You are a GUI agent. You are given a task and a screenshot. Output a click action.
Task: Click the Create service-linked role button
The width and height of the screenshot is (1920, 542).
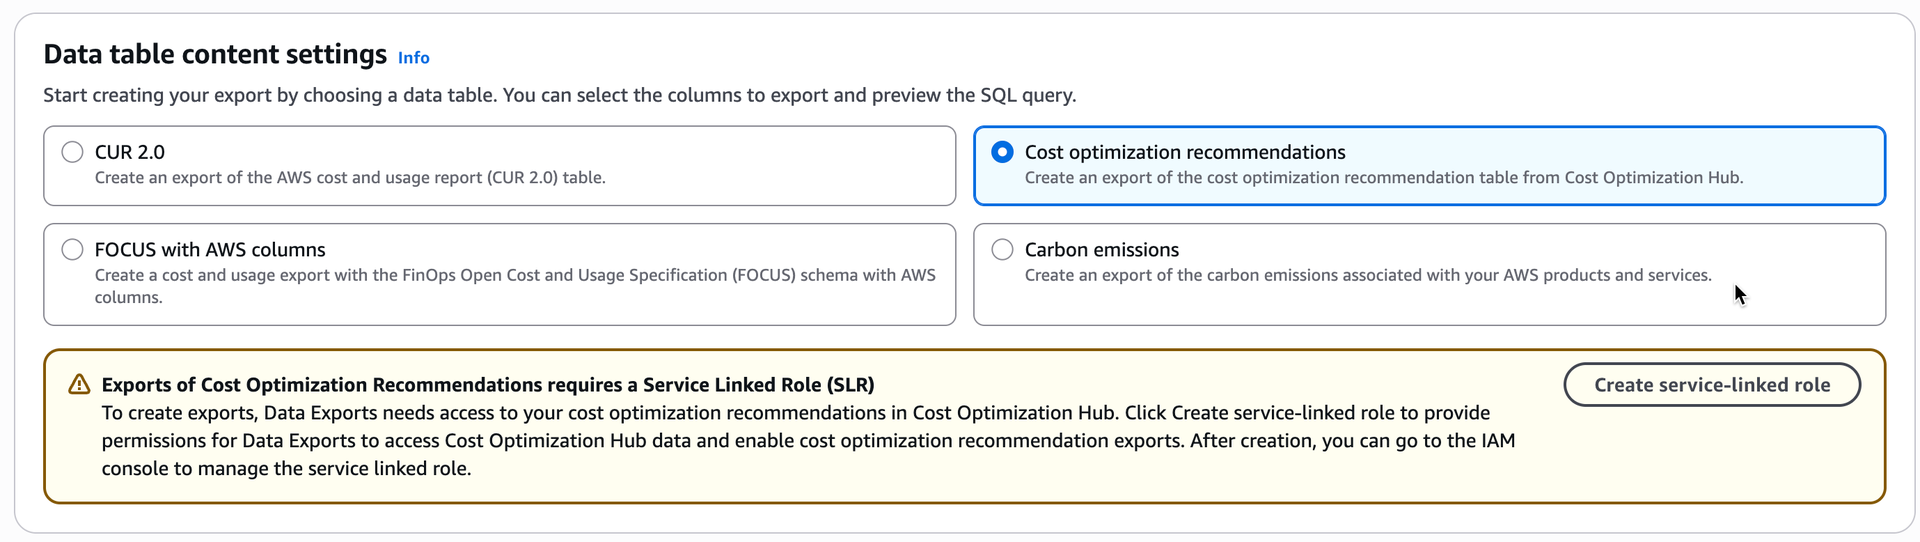pos(1712,385)
